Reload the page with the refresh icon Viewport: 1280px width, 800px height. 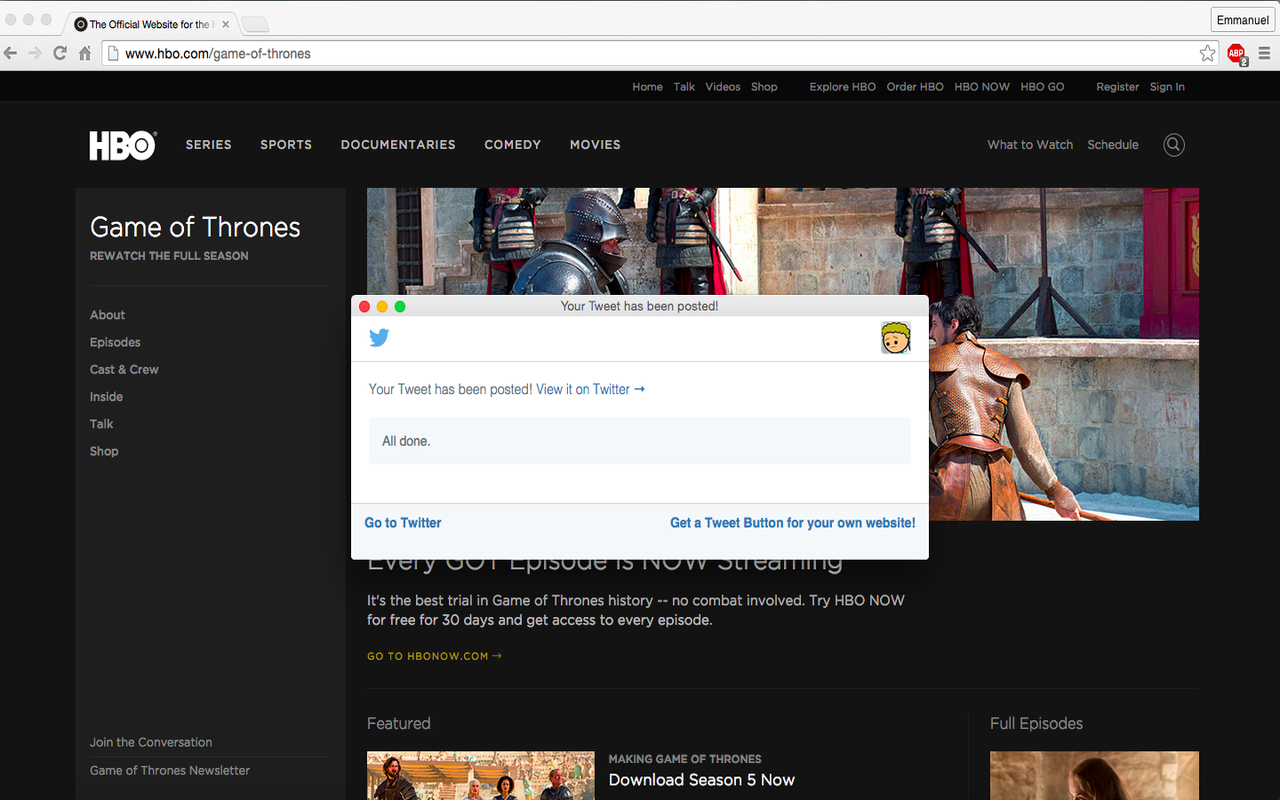coord(60,53)
